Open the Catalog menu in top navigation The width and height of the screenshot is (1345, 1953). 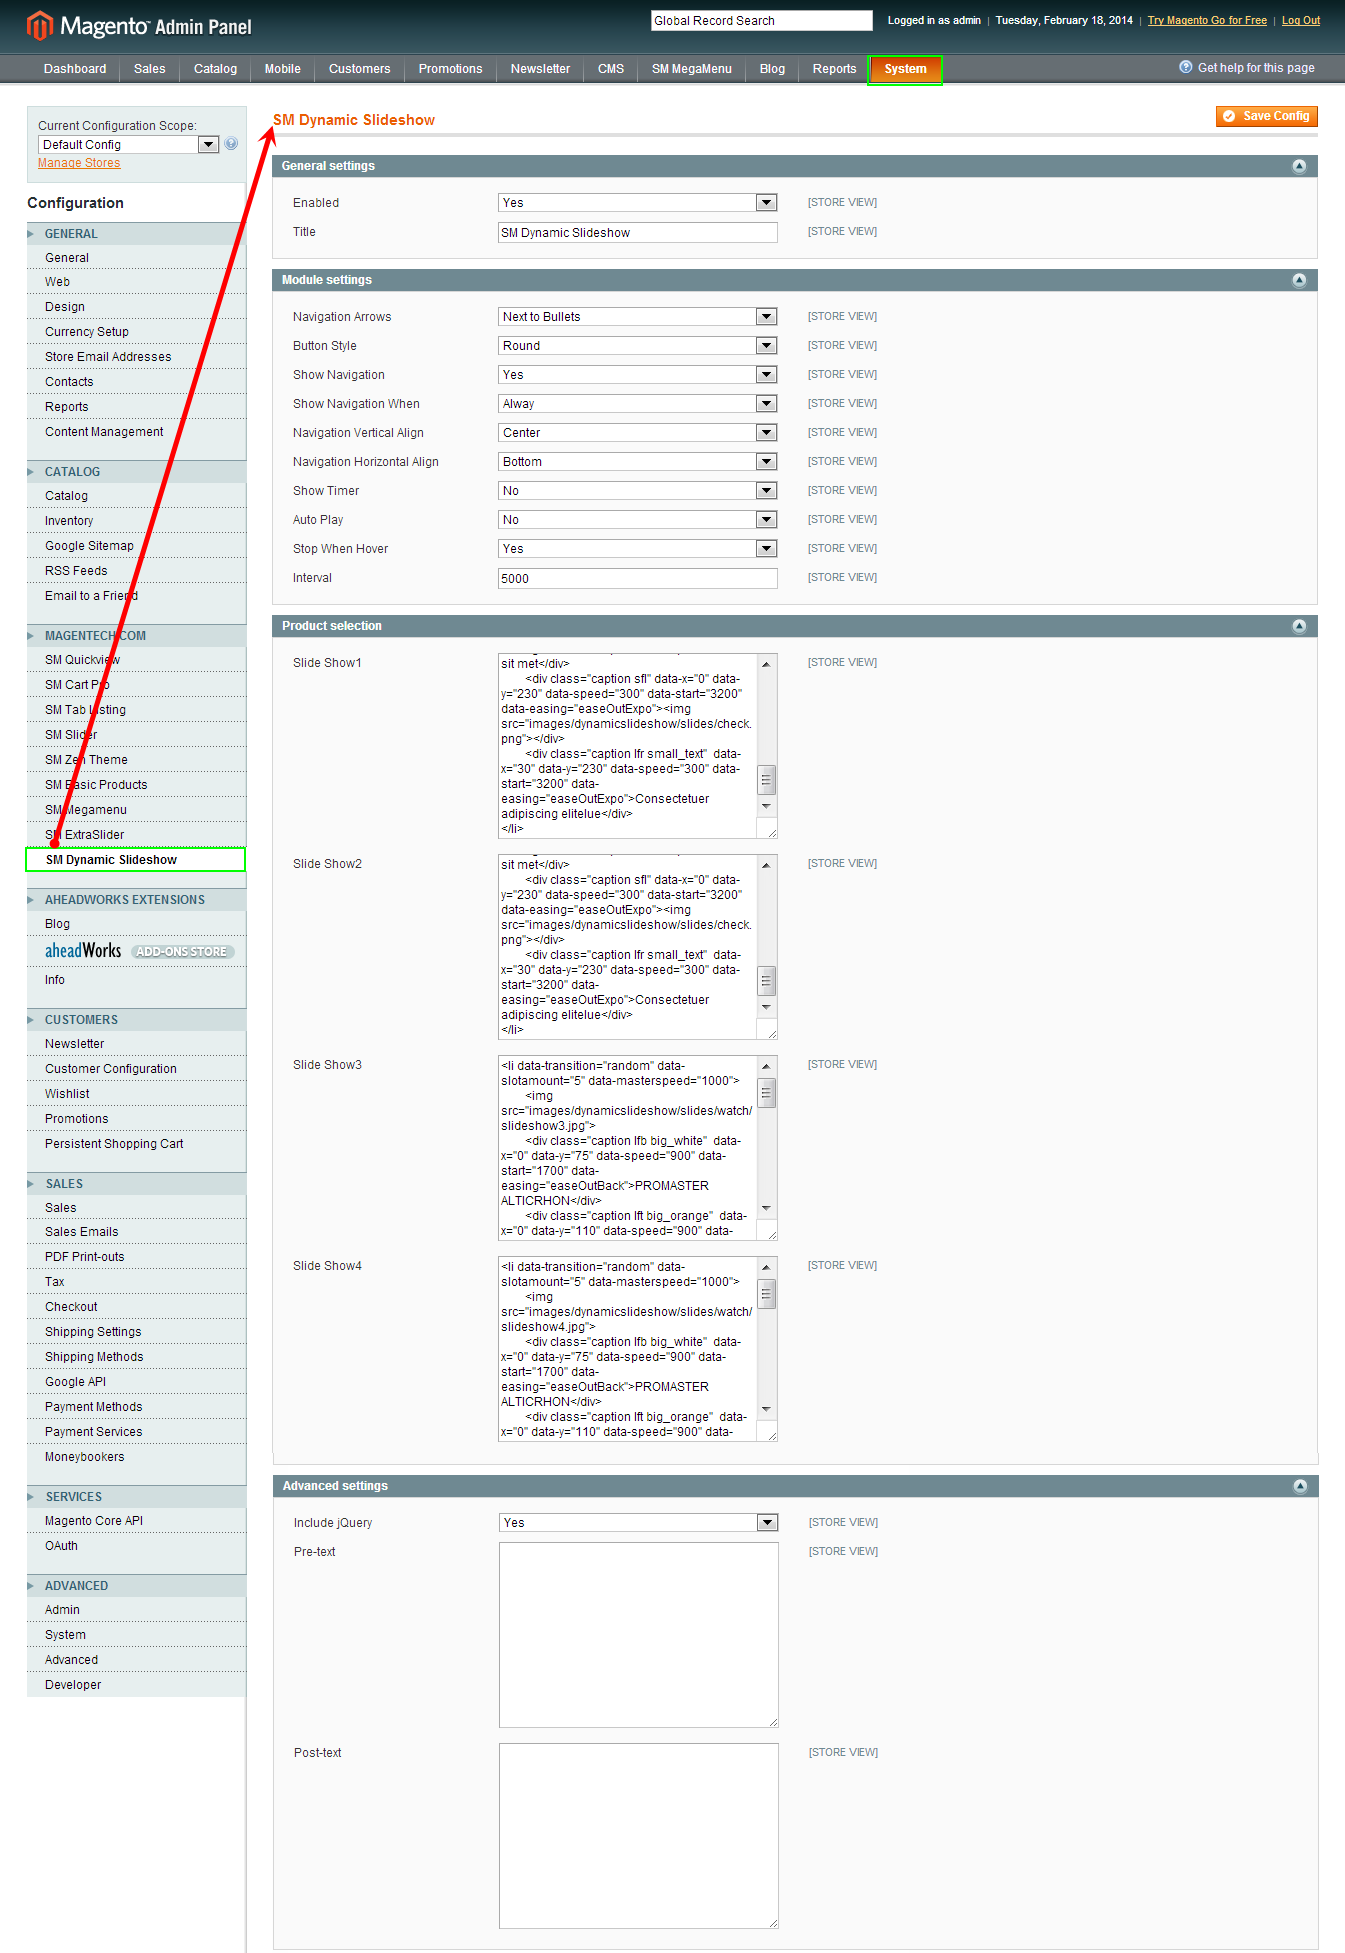click(215, 69)
